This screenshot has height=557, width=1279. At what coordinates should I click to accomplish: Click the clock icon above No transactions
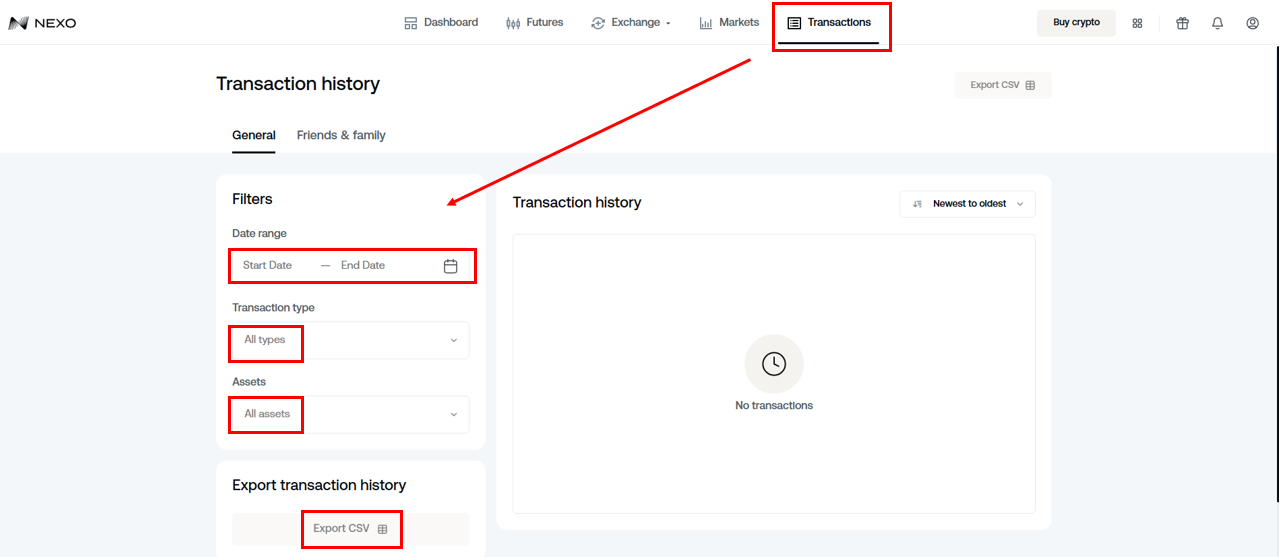tap(774, 364)
